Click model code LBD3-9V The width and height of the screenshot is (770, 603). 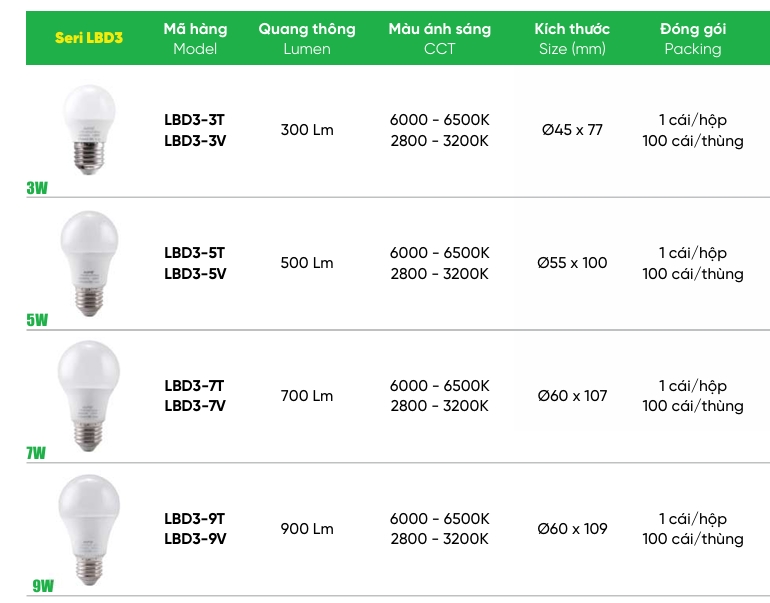tap(195, 539)
